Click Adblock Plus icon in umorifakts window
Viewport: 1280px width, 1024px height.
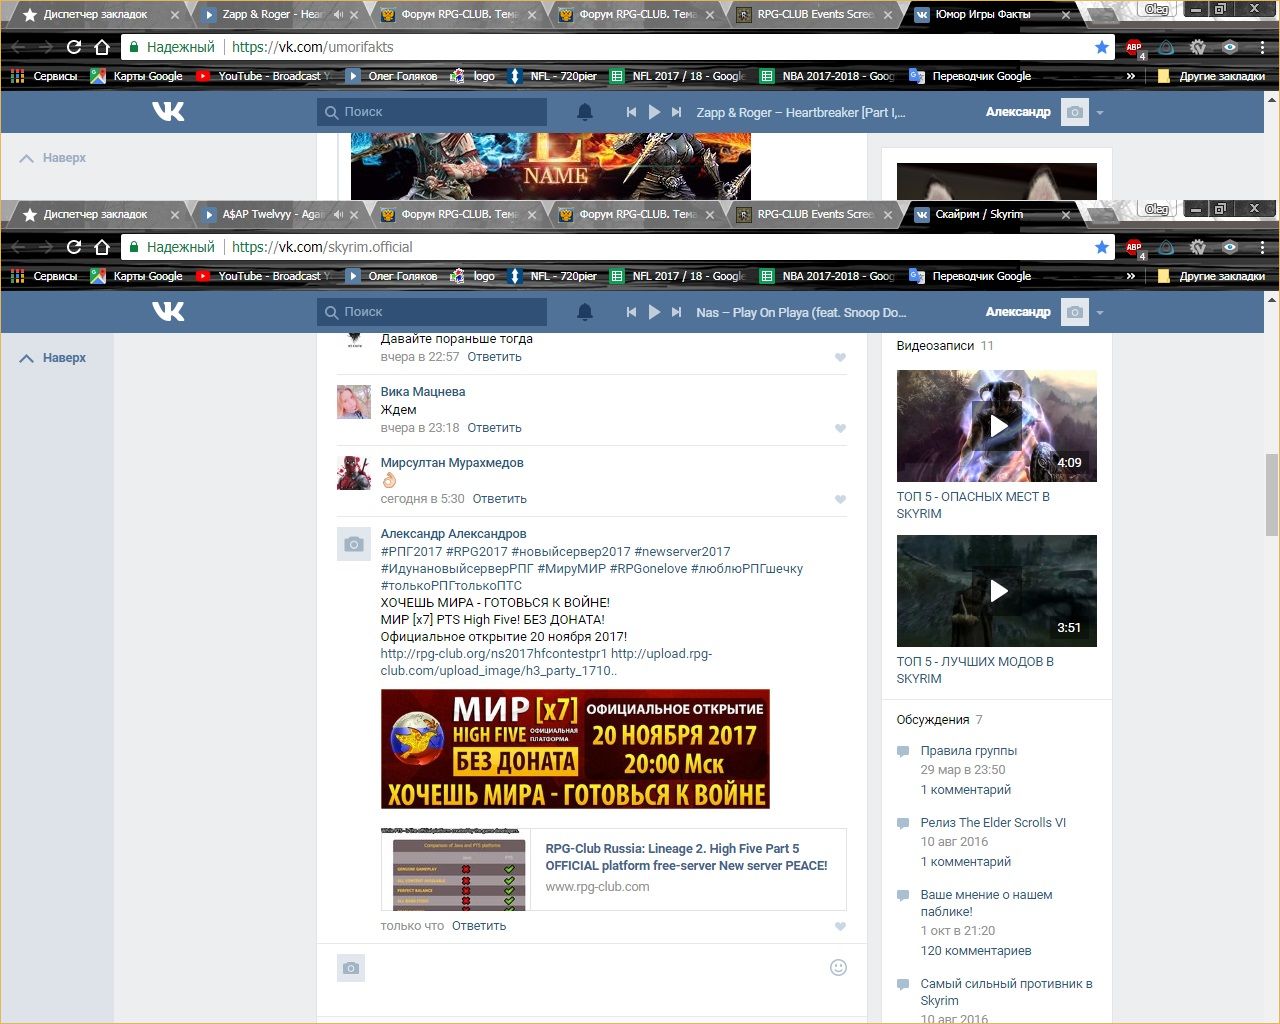click(x=1134, y=47)
